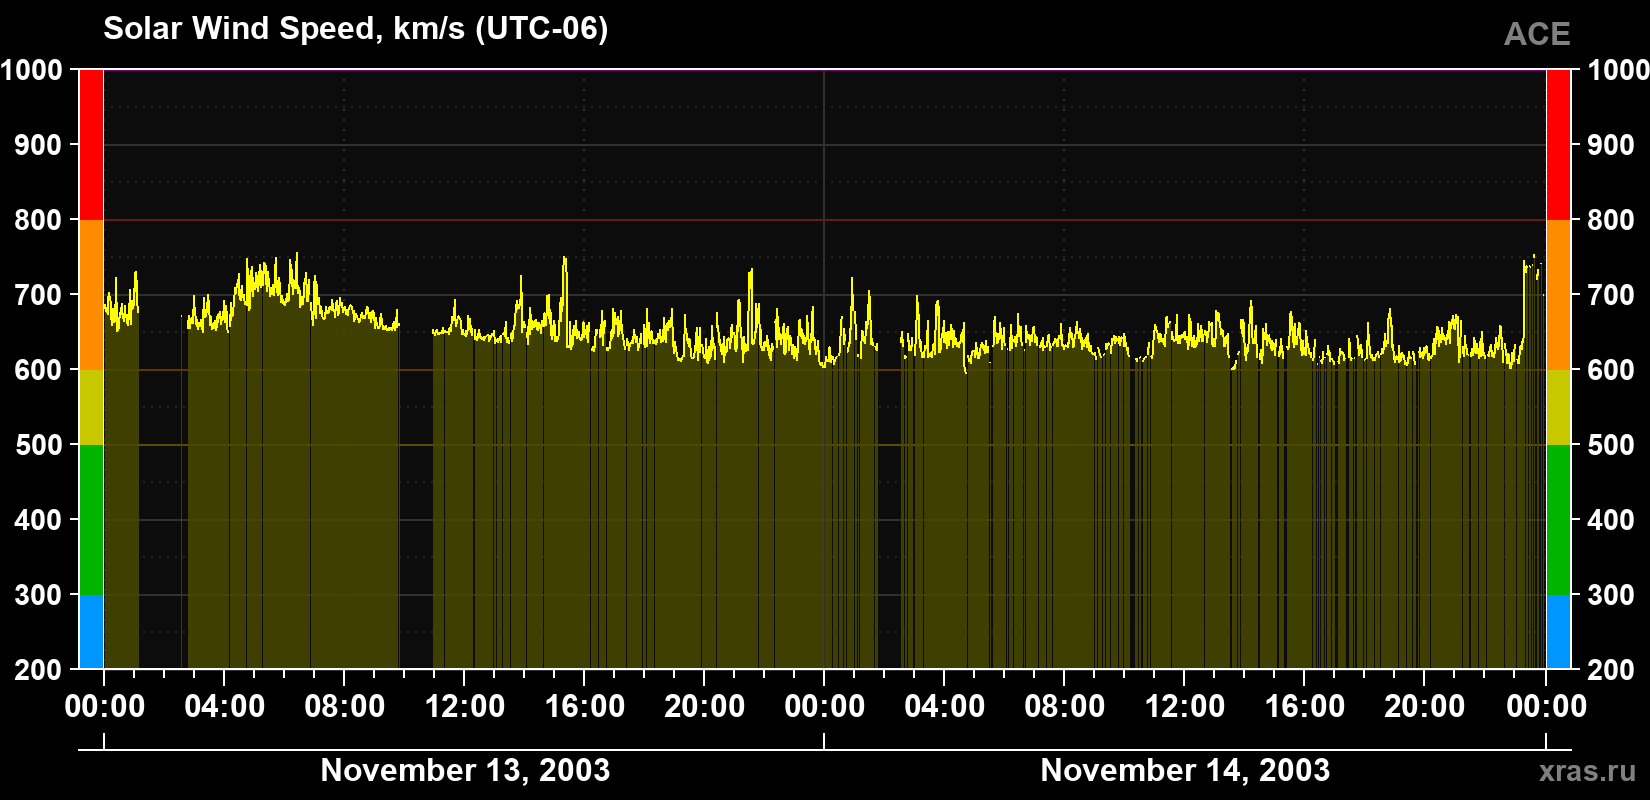The image size is (1650, 800).
Task: Click the 20:00 time marker on November 14
Action: pyautogui.click(x=1425, y=706)
